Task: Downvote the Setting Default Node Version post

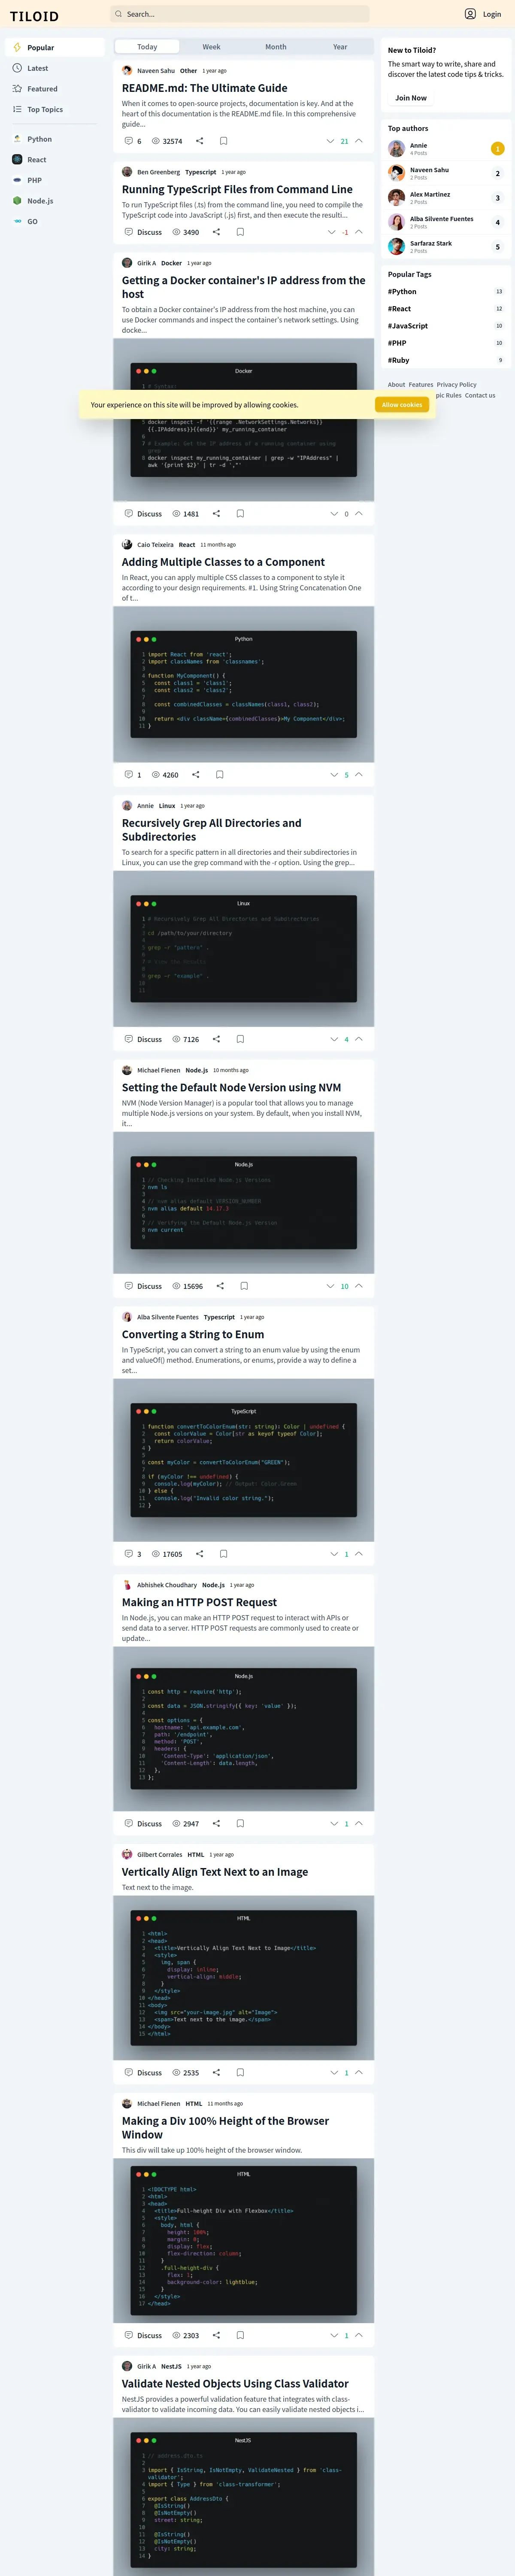Action: click(330, 1286)
